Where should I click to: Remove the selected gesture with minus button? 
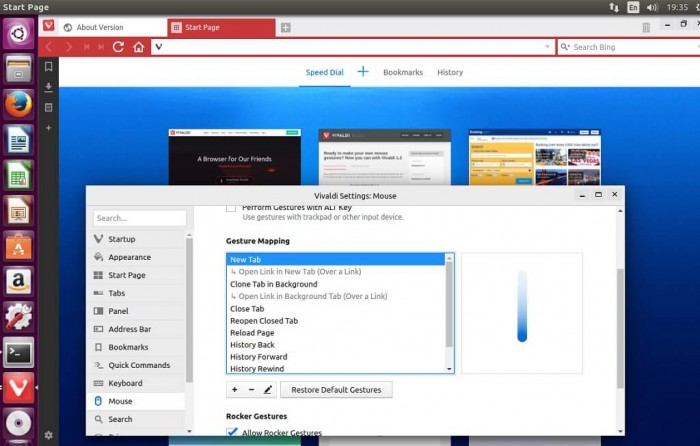(251, 390)
